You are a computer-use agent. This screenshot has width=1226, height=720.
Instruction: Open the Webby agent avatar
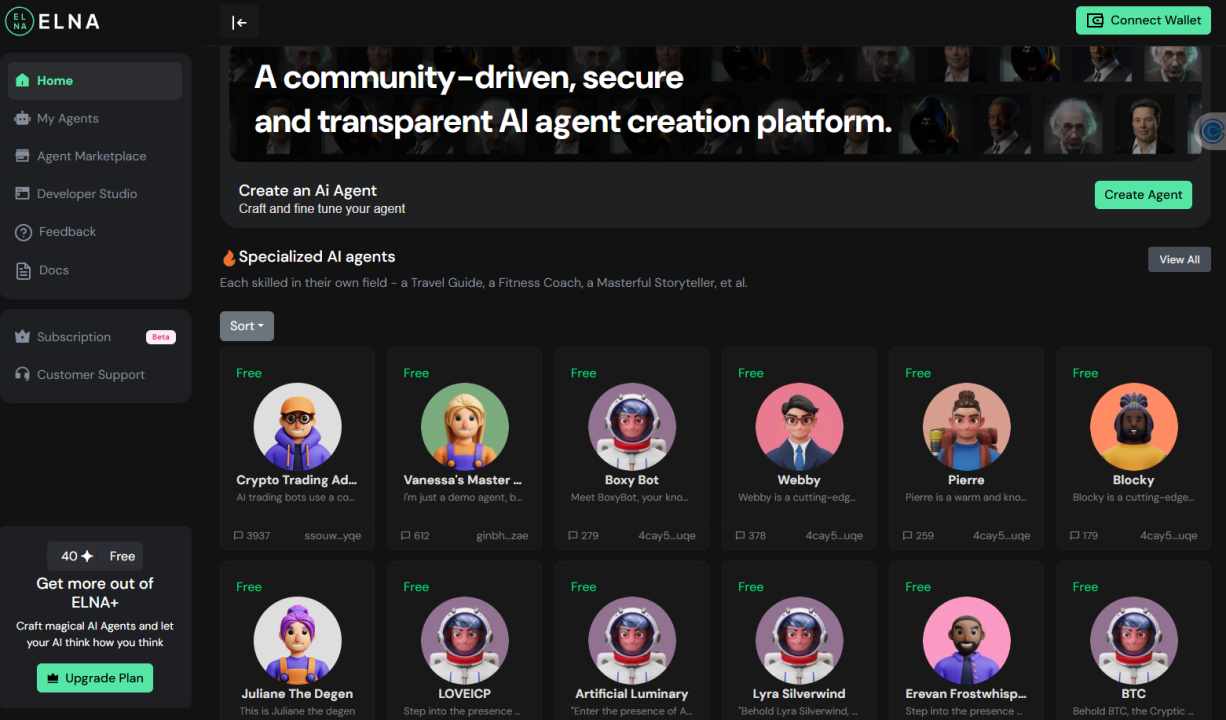(799, 428)
